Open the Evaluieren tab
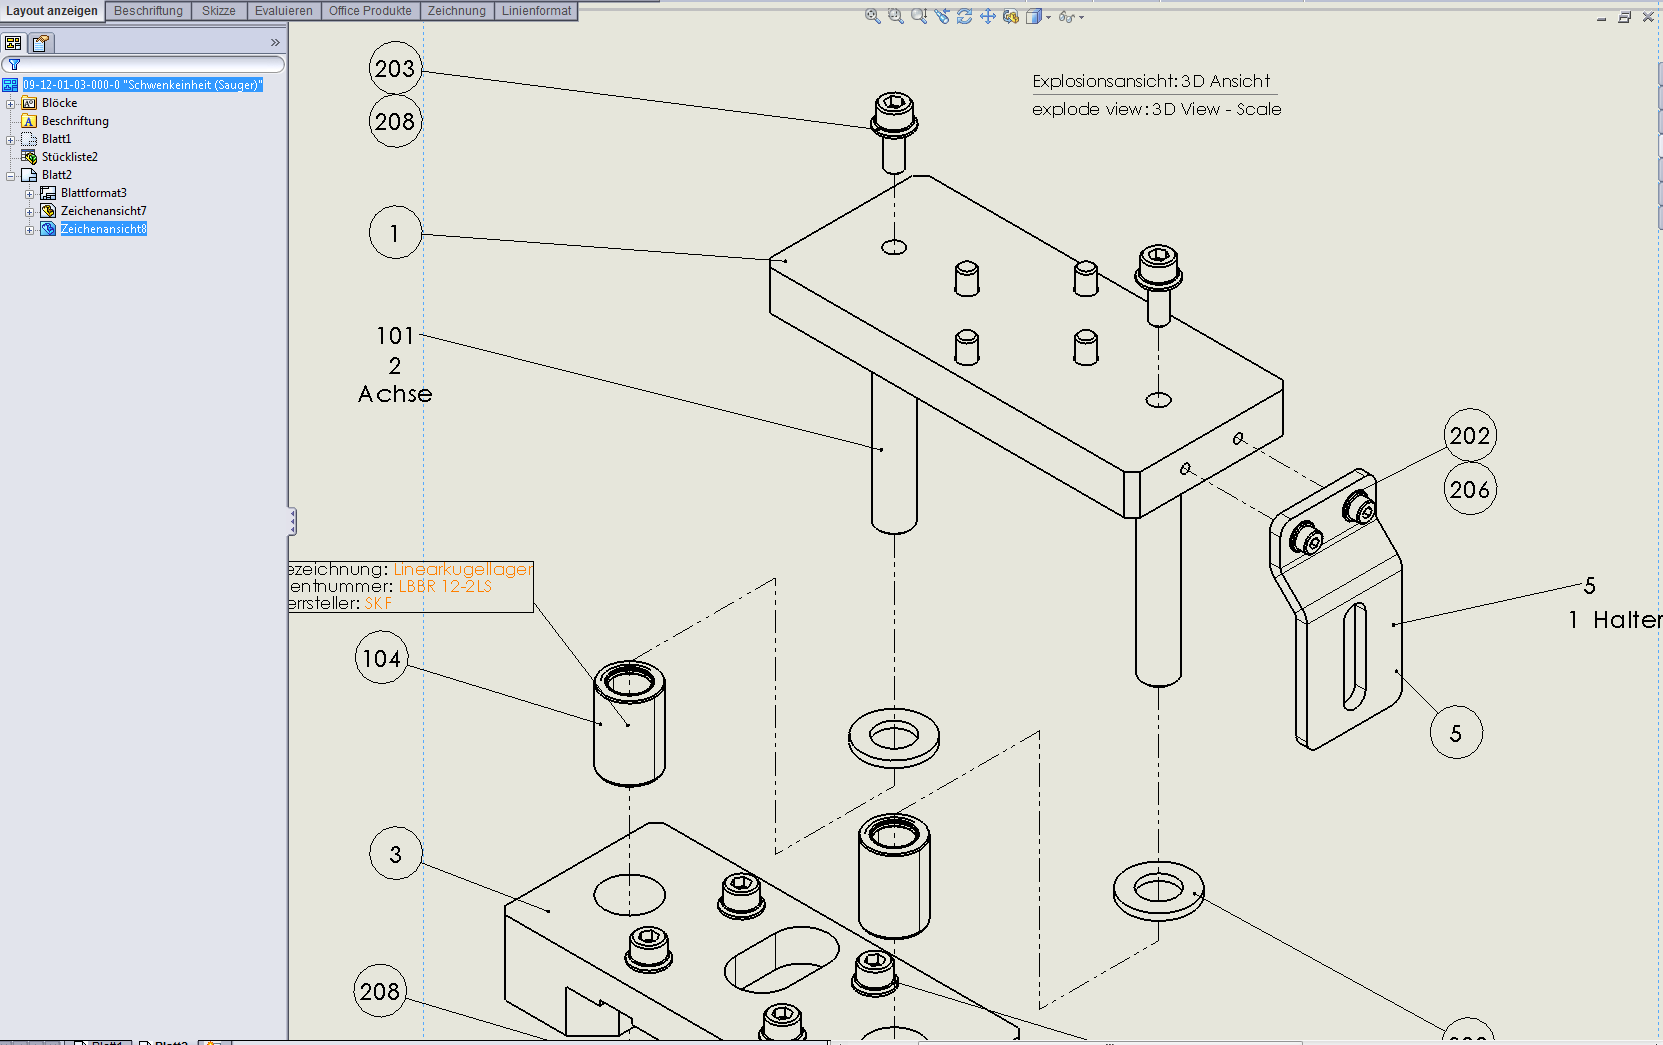The width and height of the screenshot is (1663, 1045). tap(283, 11)
